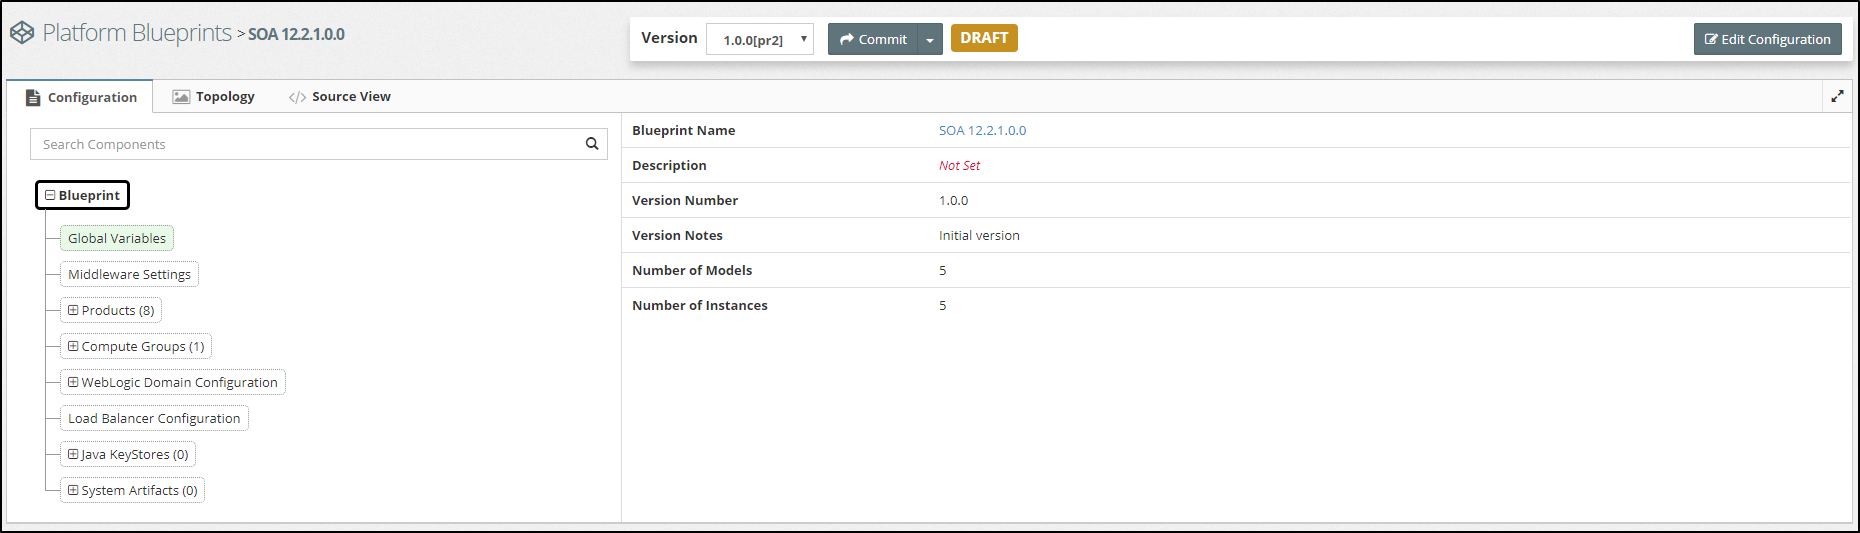Expand the Products (8) node
Viewport: 1860px width, 533px height.
(73, 310)
